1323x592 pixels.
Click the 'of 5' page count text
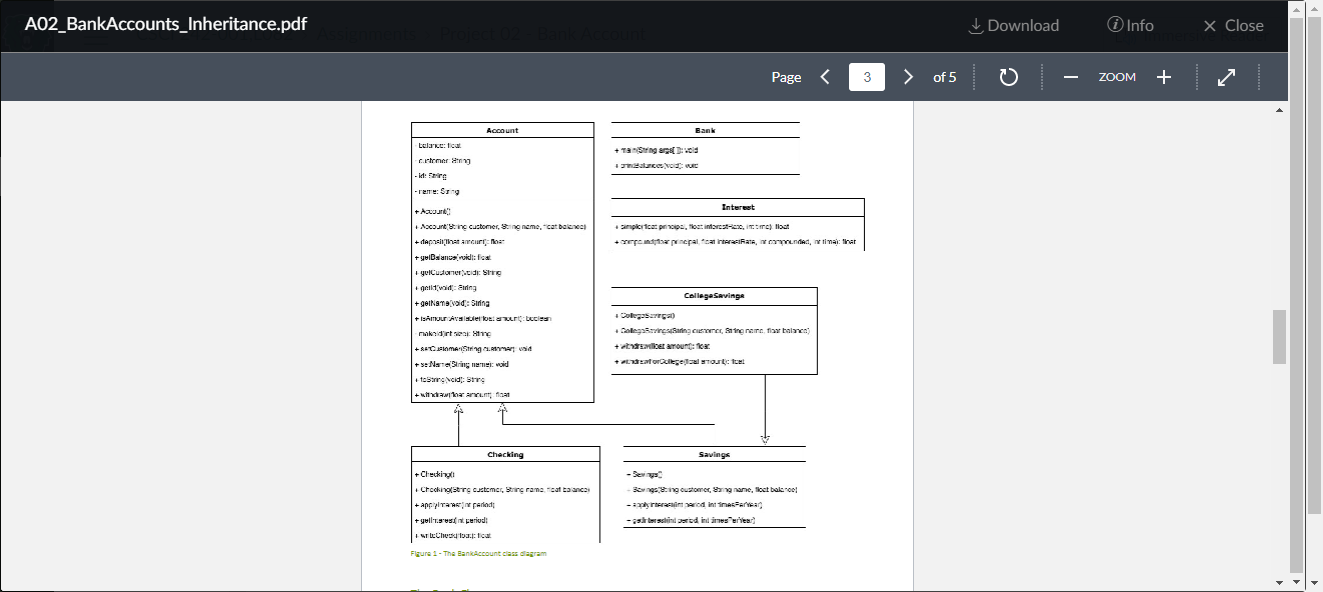(945, 77)
